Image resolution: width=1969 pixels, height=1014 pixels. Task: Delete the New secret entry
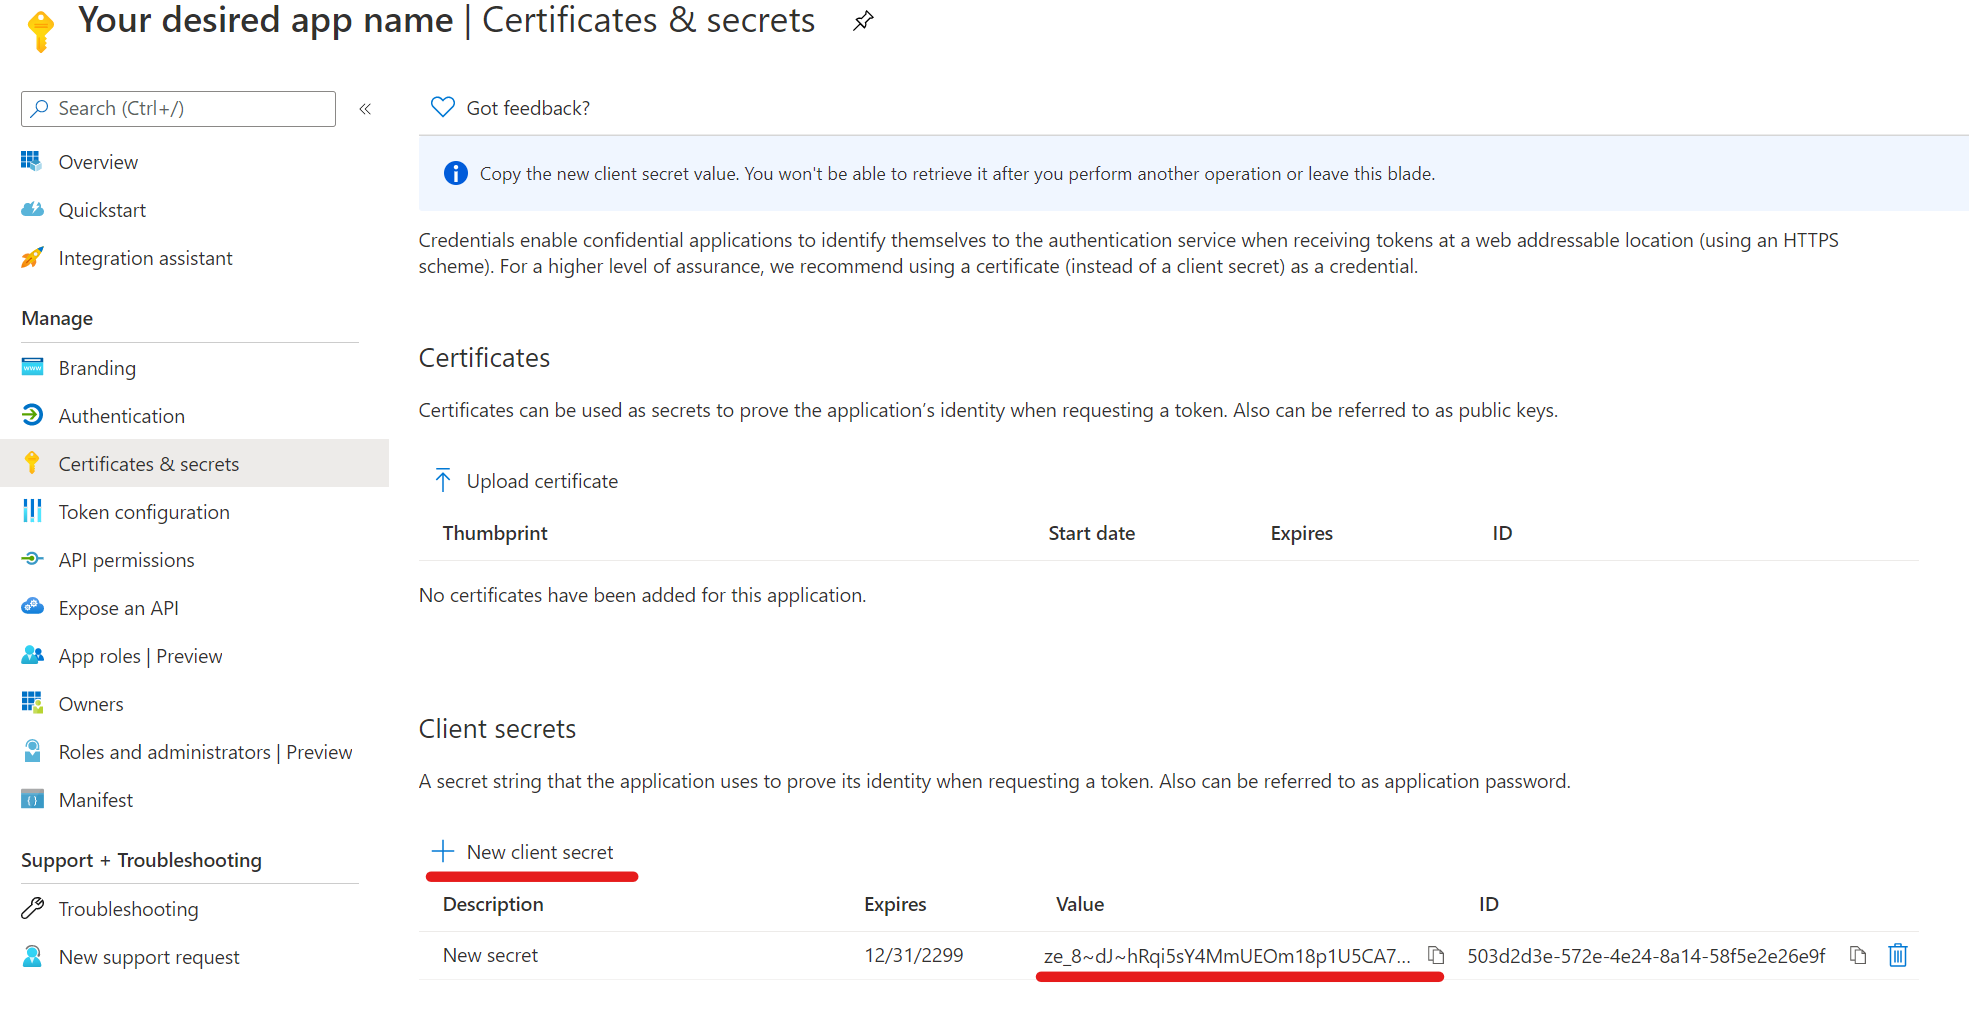[1897, 955]
